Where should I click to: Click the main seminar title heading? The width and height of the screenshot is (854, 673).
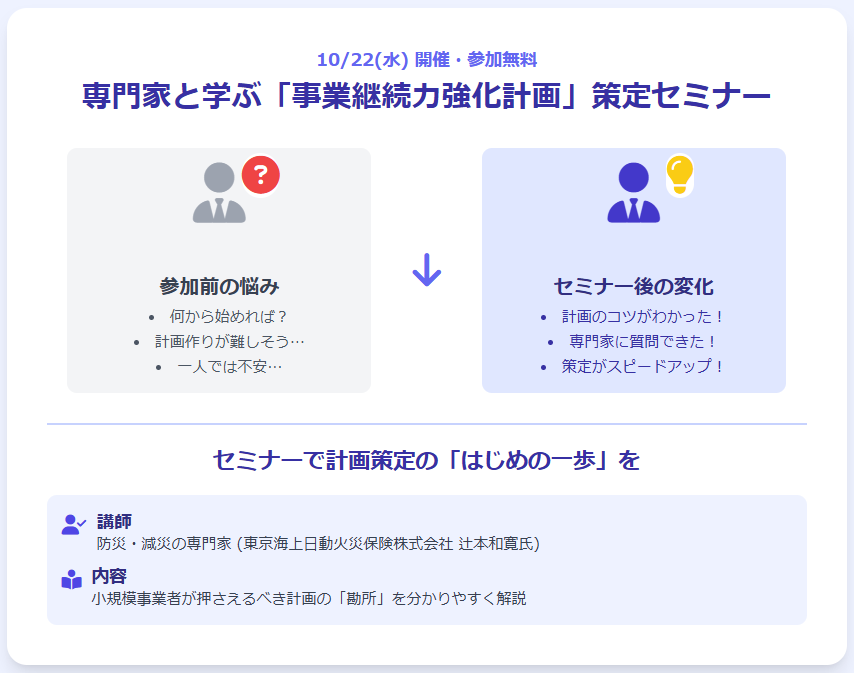point(427,98)
